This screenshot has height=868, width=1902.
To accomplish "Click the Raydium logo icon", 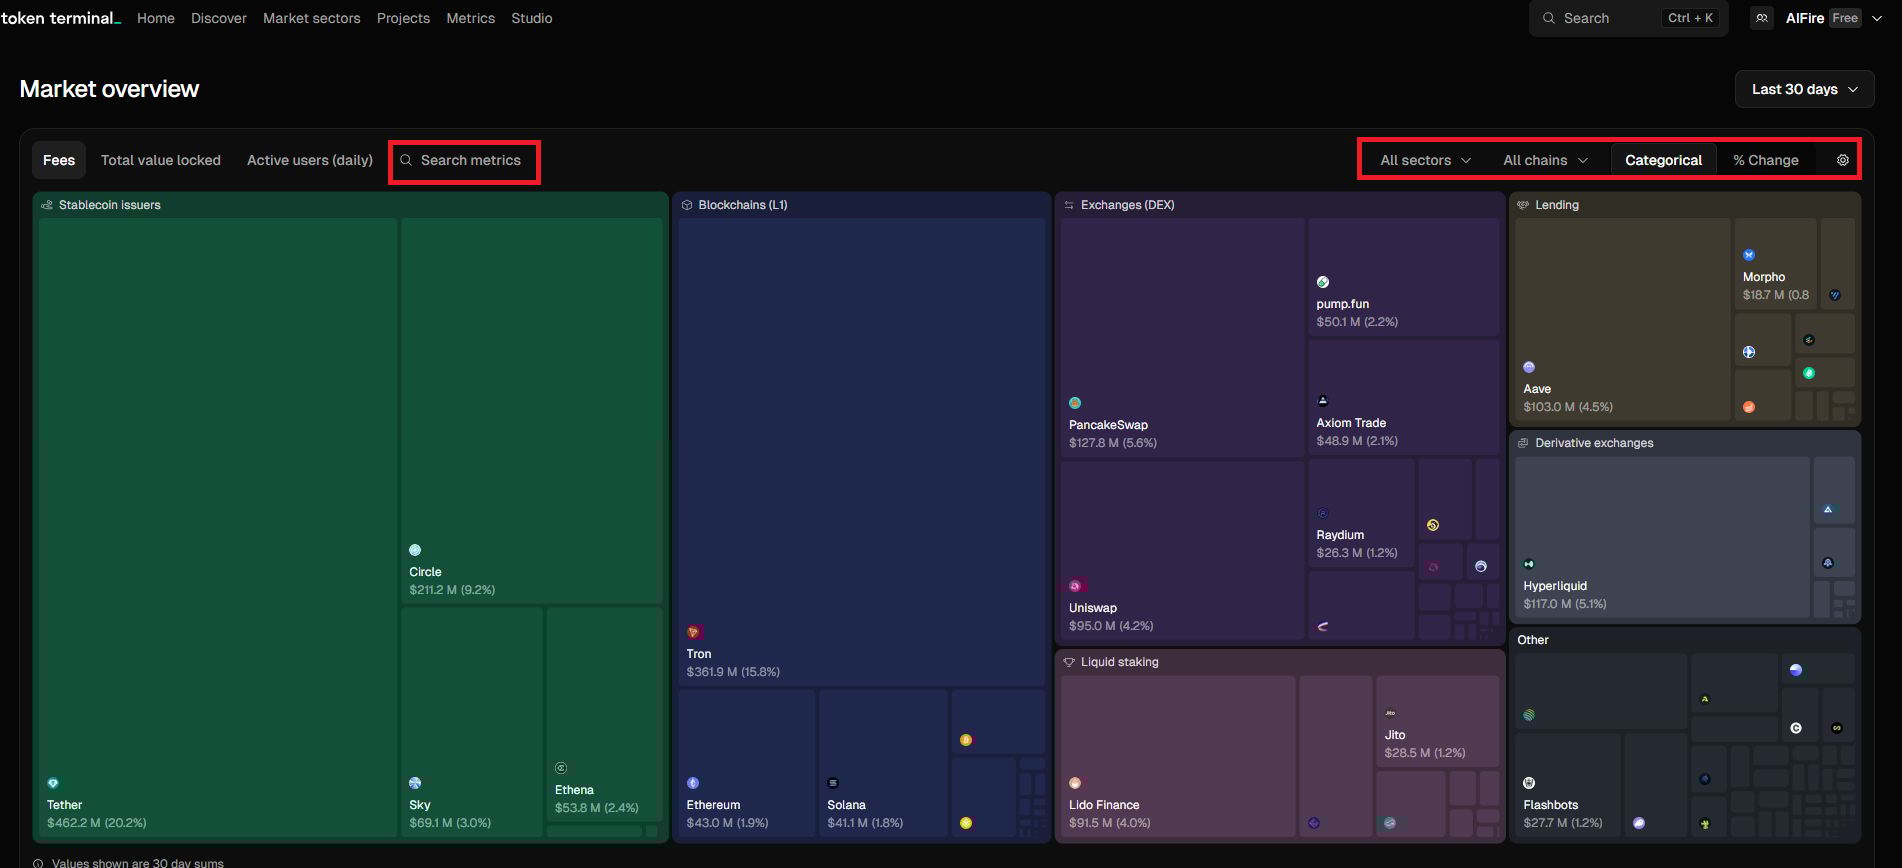I will tap(1323, 513).
